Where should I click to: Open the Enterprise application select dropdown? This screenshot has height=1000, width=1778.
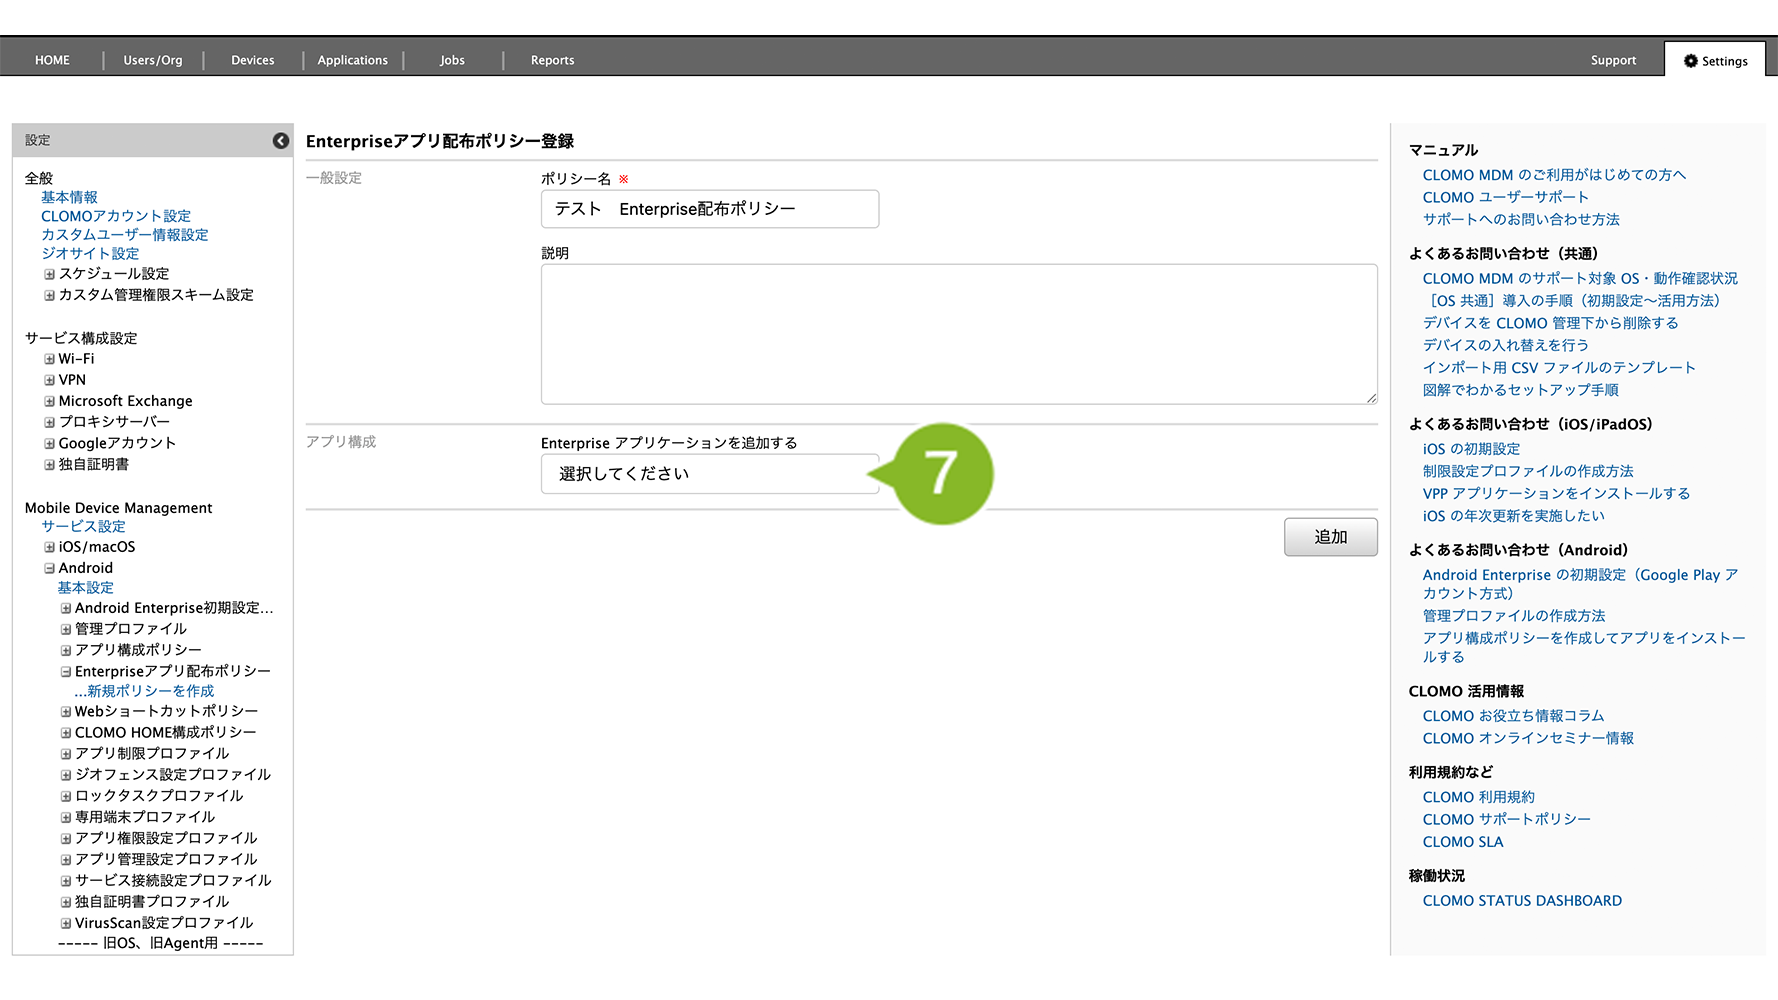click(709, 474)
